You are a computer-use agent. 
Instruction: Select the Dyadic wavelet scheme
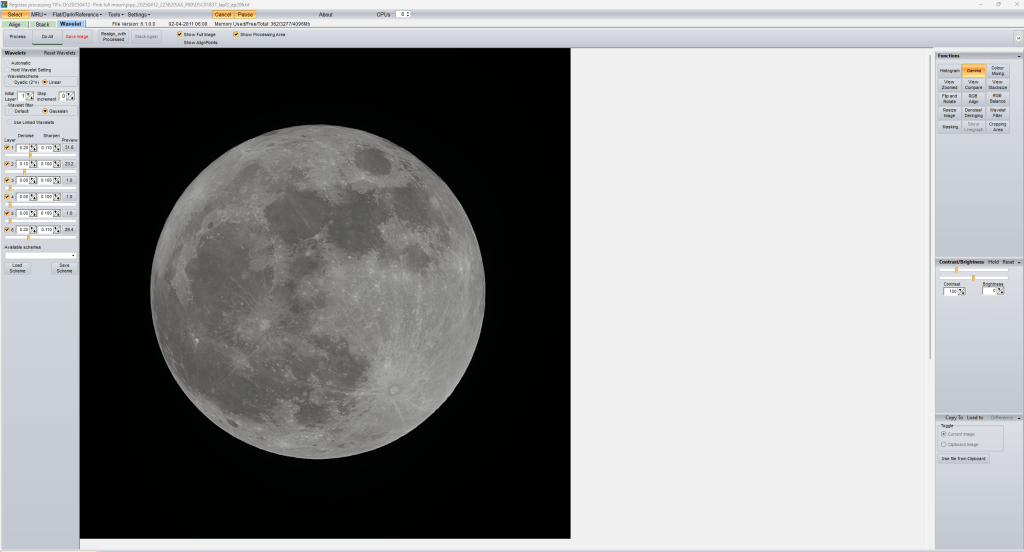tap(10, 82)
